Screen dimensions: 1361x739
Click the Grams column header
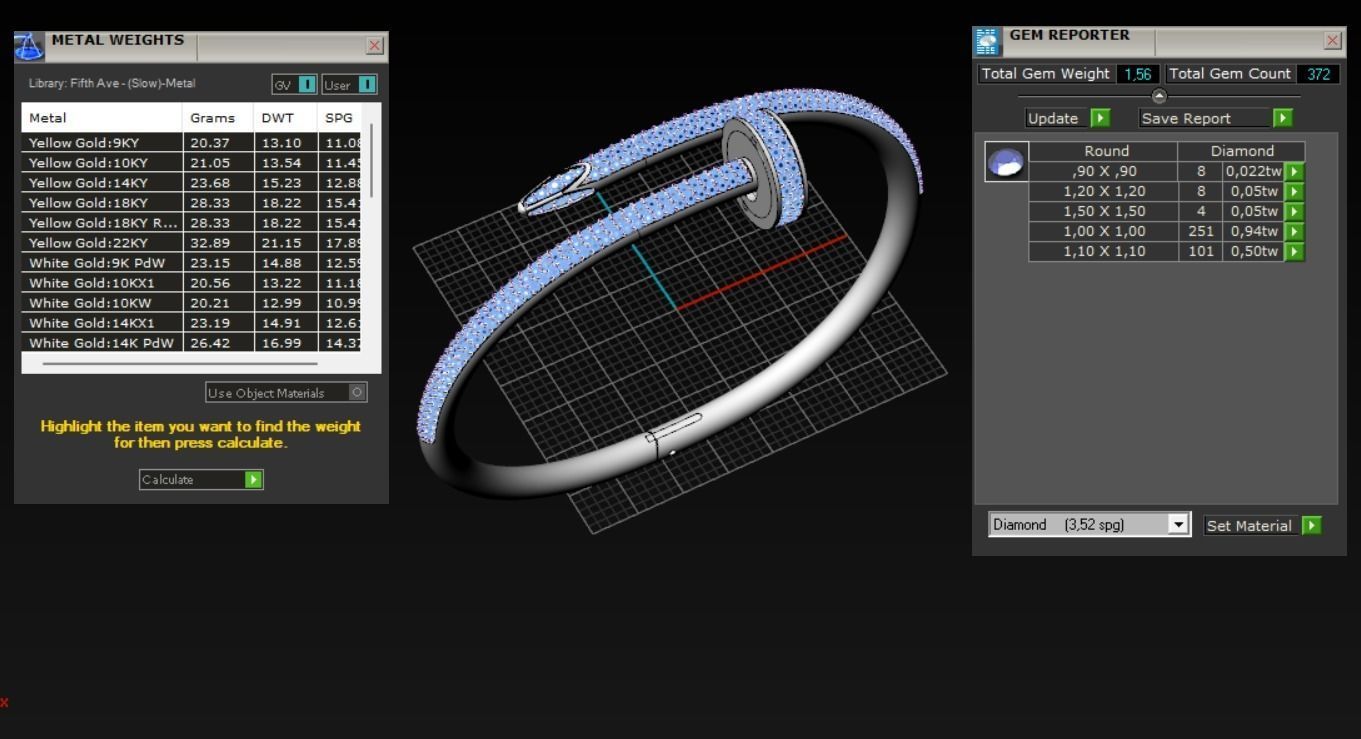[x=218, y=118]
